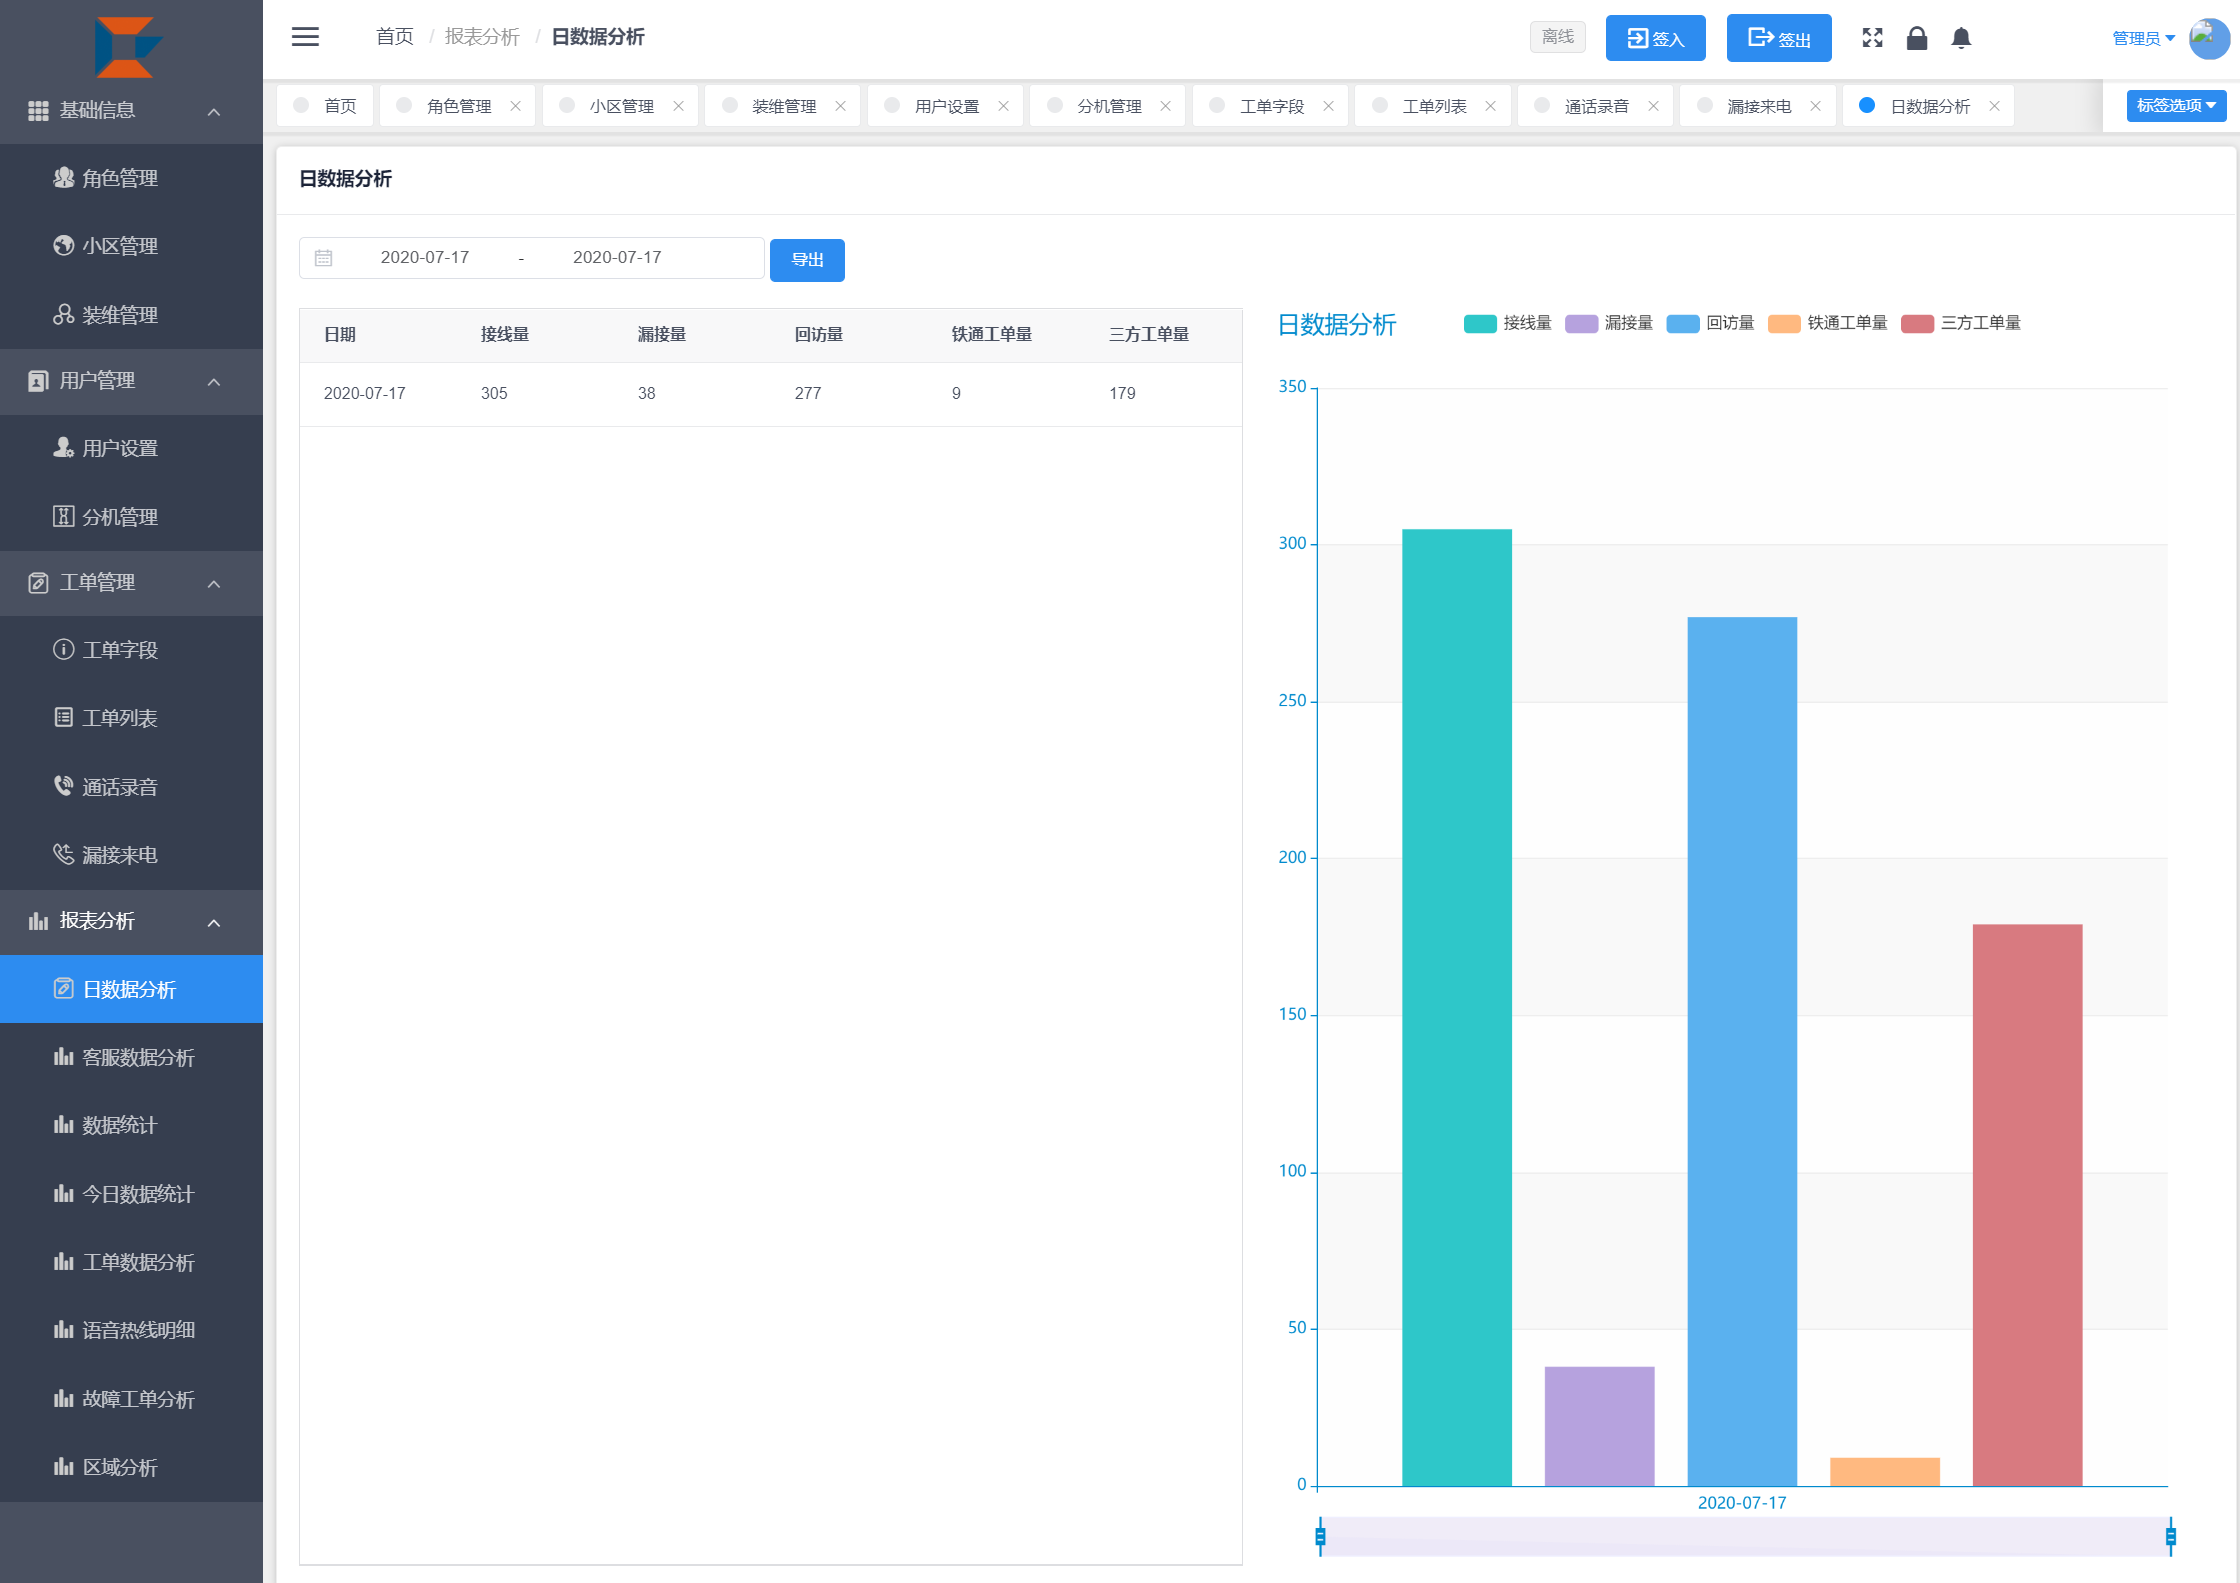This screenshot has height=1583, width=2240.
Task: Open 漏接来电 sidebar item
Action: coord(119,855)
